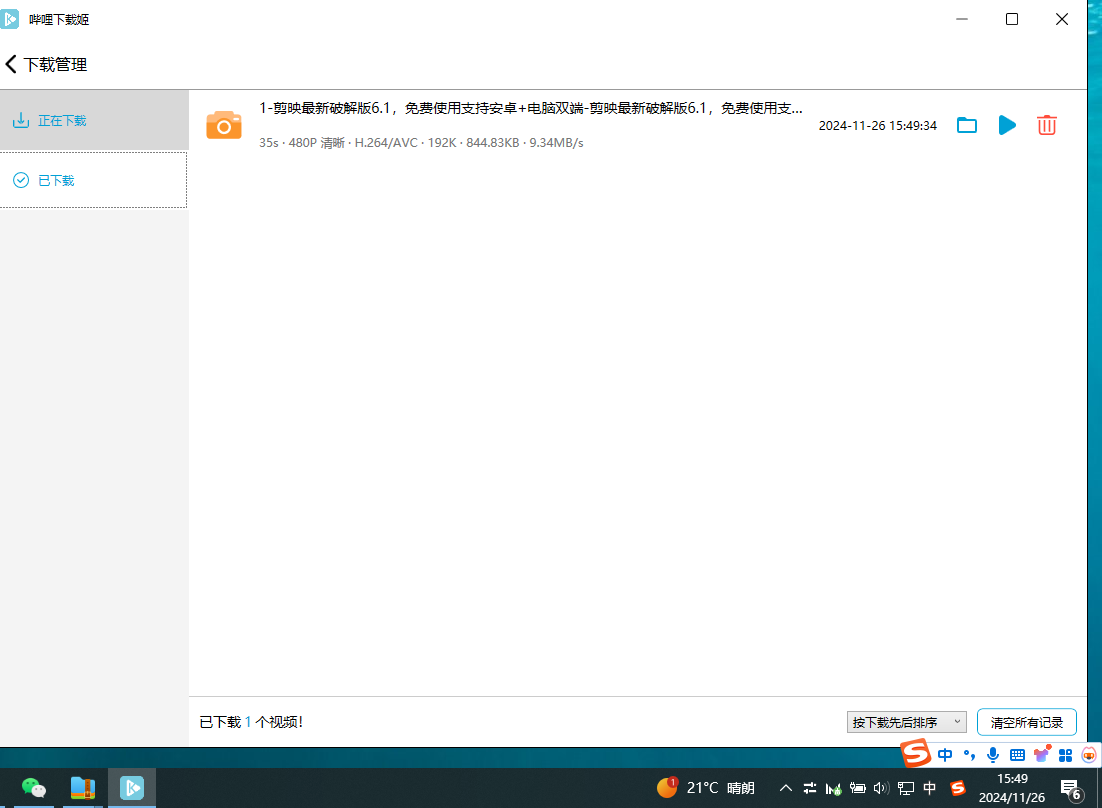Click the GPU tray icon beside the battery
This screenshot has height=808, width=1102.
pos(834,789)
